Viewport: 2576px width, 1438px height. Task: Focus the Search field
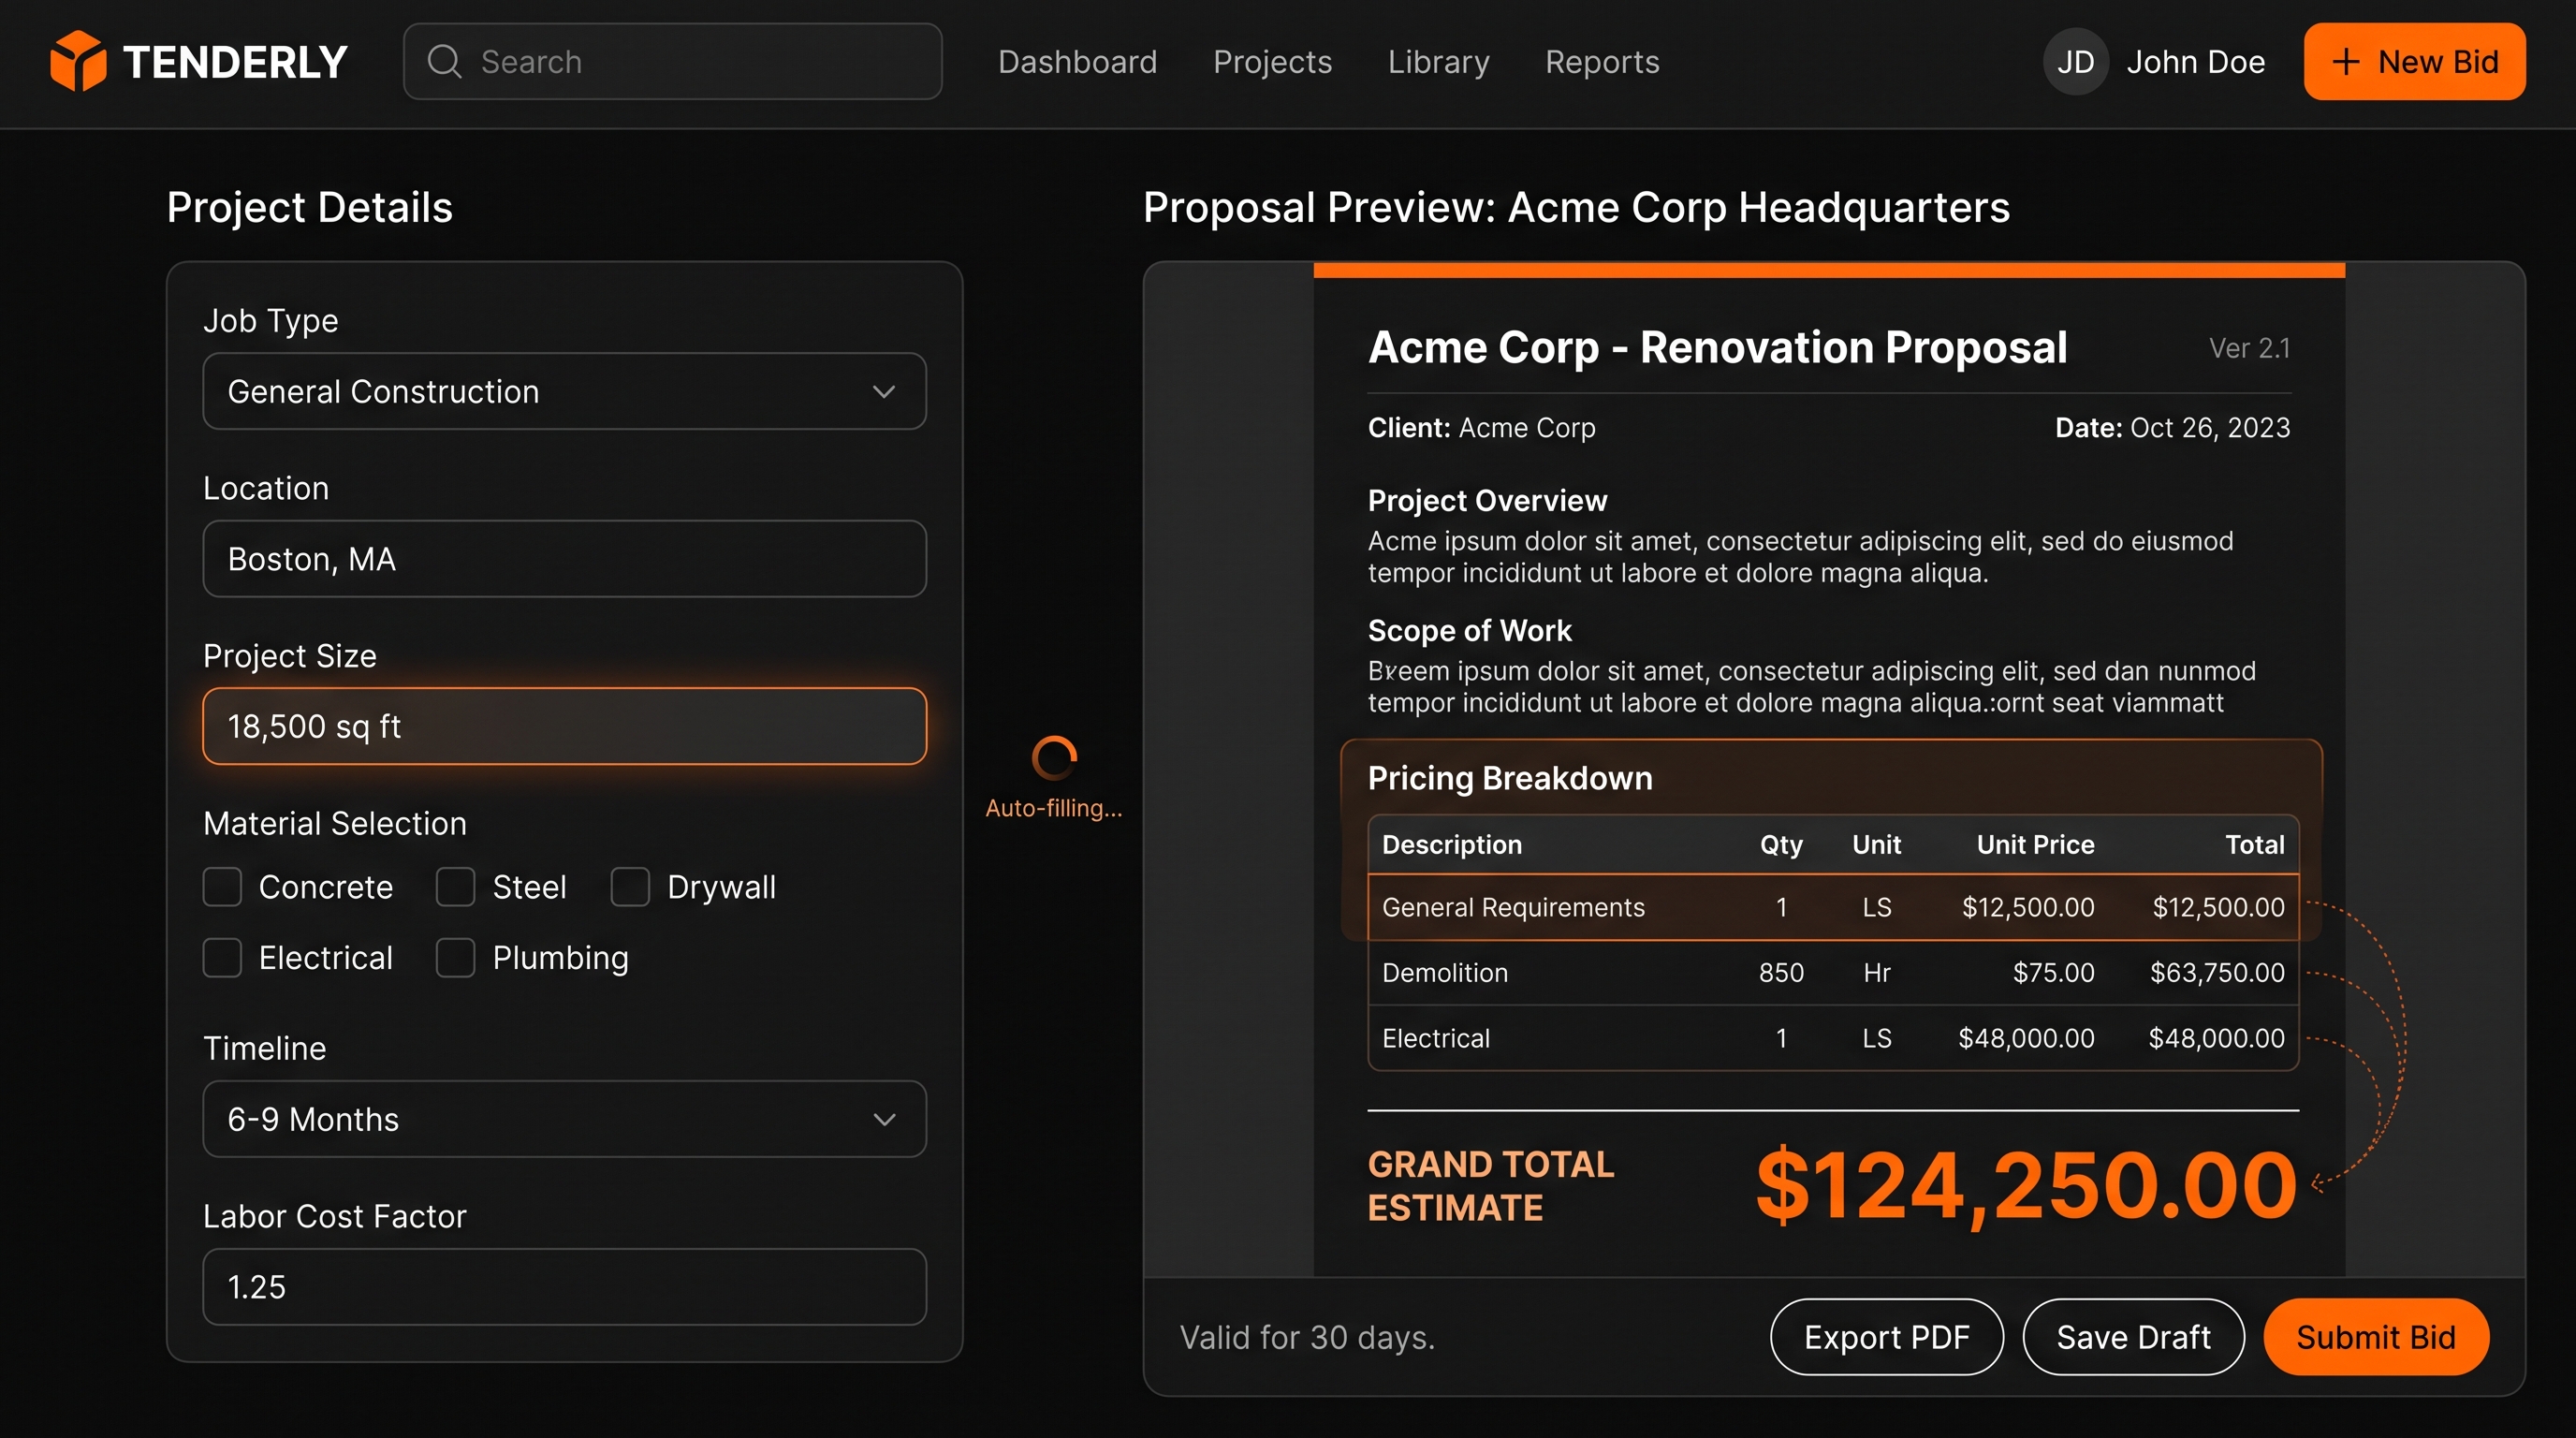click(672, 62)
